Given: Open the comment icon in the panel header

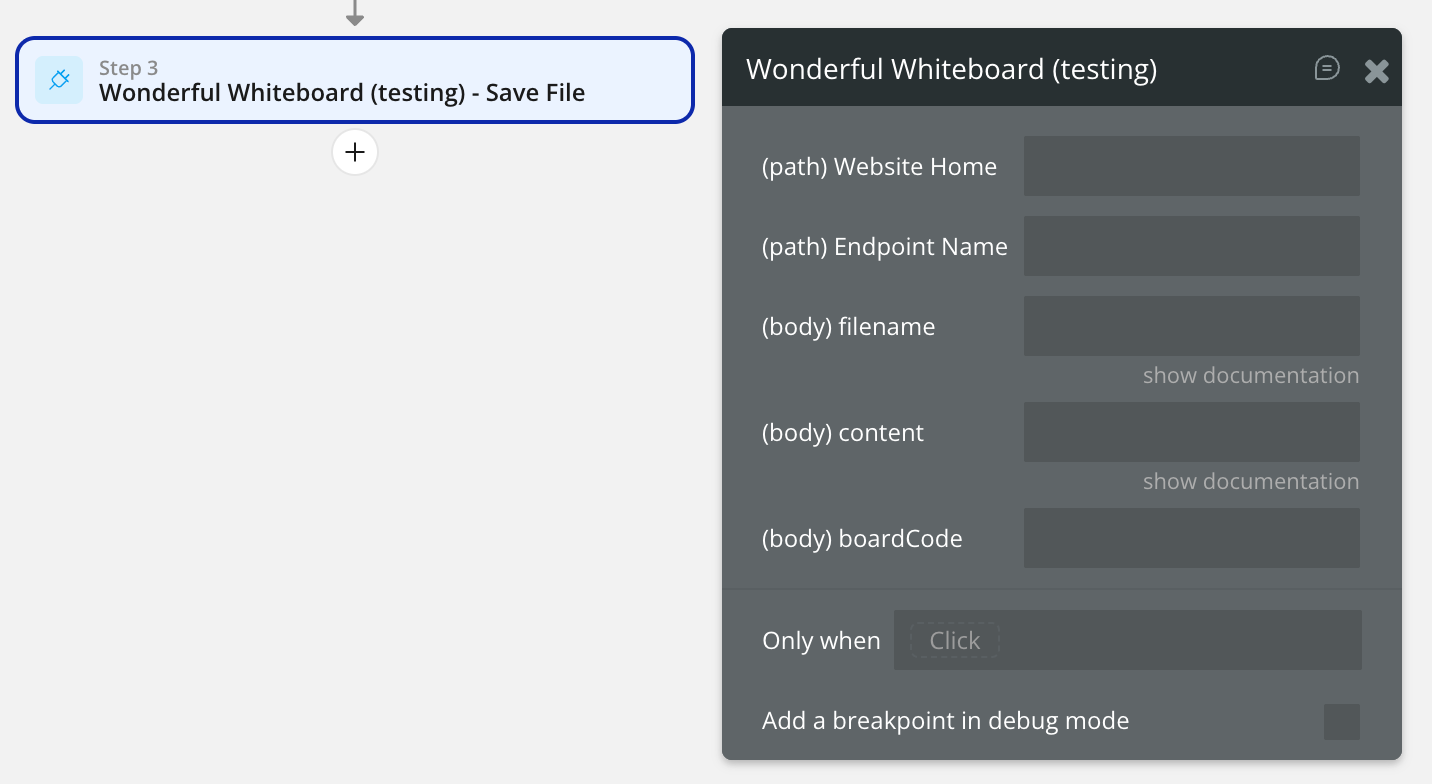Looking at the screenshot, I should click(1326, 68).
